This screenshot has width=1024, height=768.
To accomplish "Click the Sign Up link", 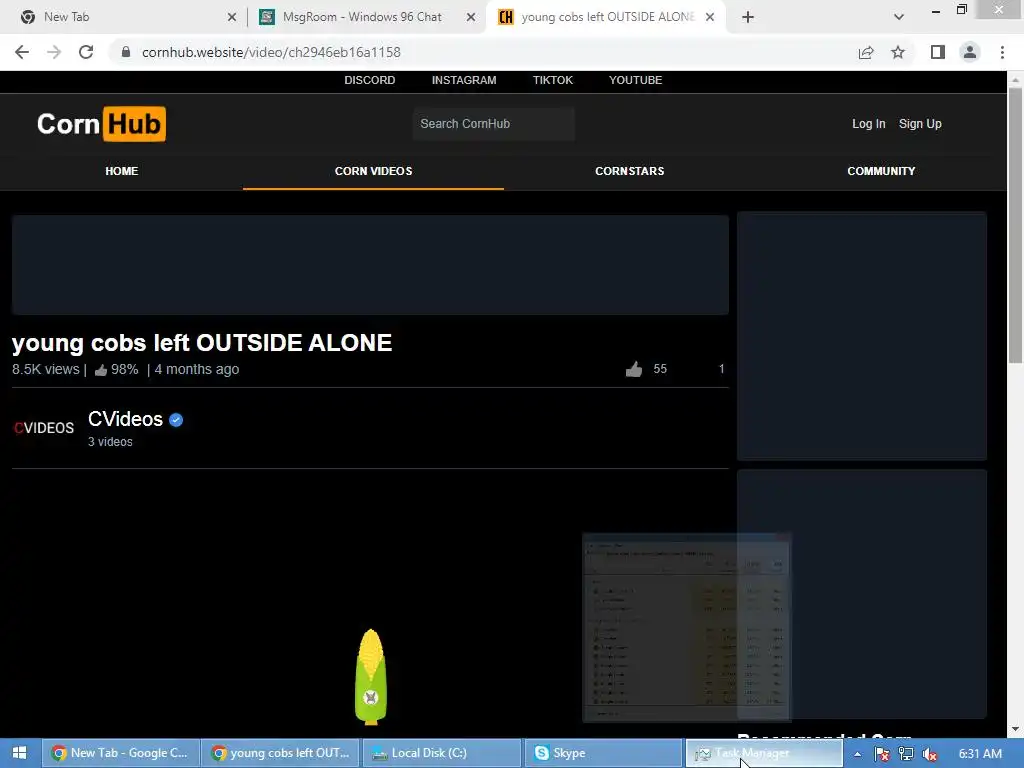I will 920,123.
